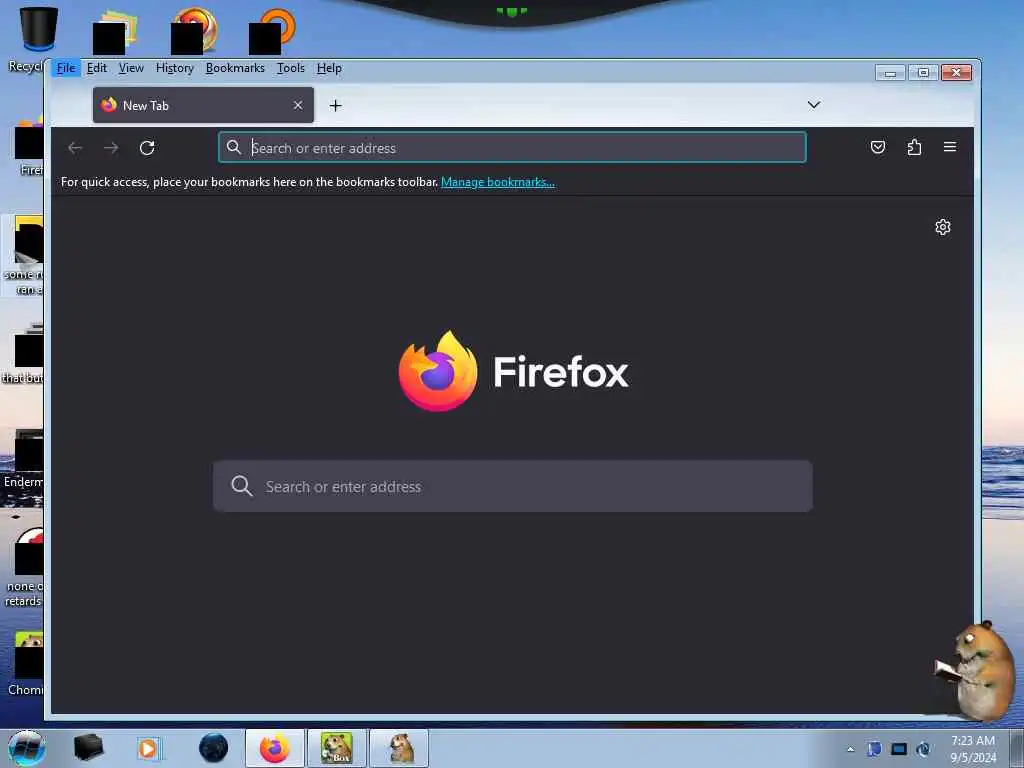Image resolution: width=1024 pixels, height=768 pixels.
Task: Close the New Tab tab
Action: click(x=298, y=105)
